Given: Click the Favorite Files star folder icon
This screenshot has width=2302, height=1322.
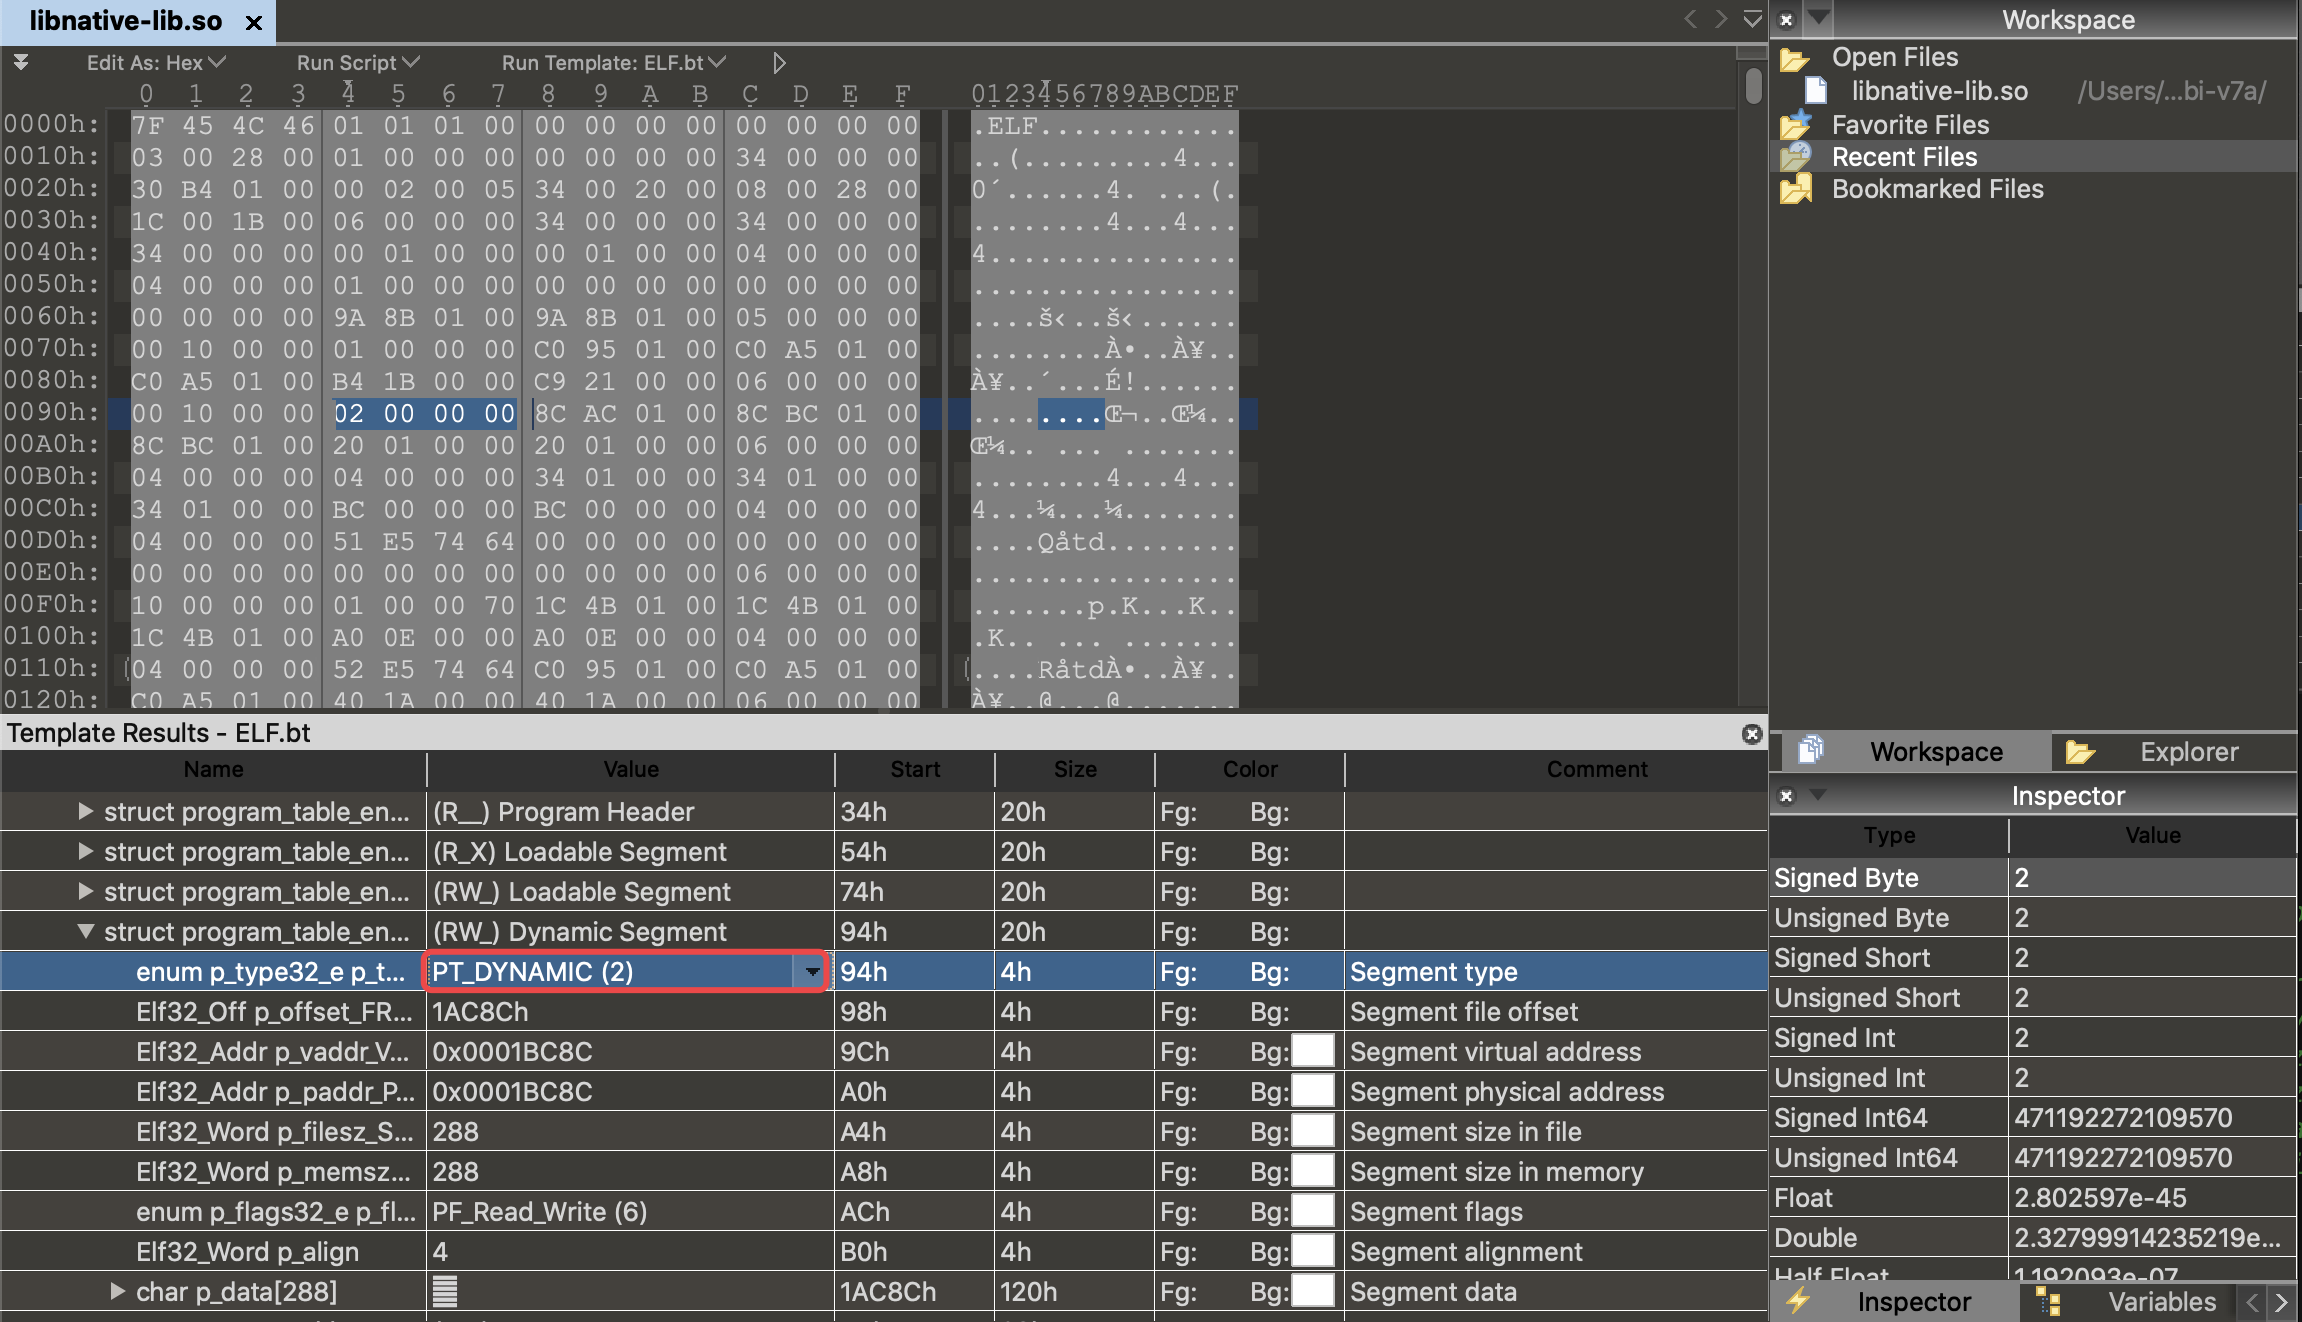Looking at the screenshot, I should coord(1795,126).
